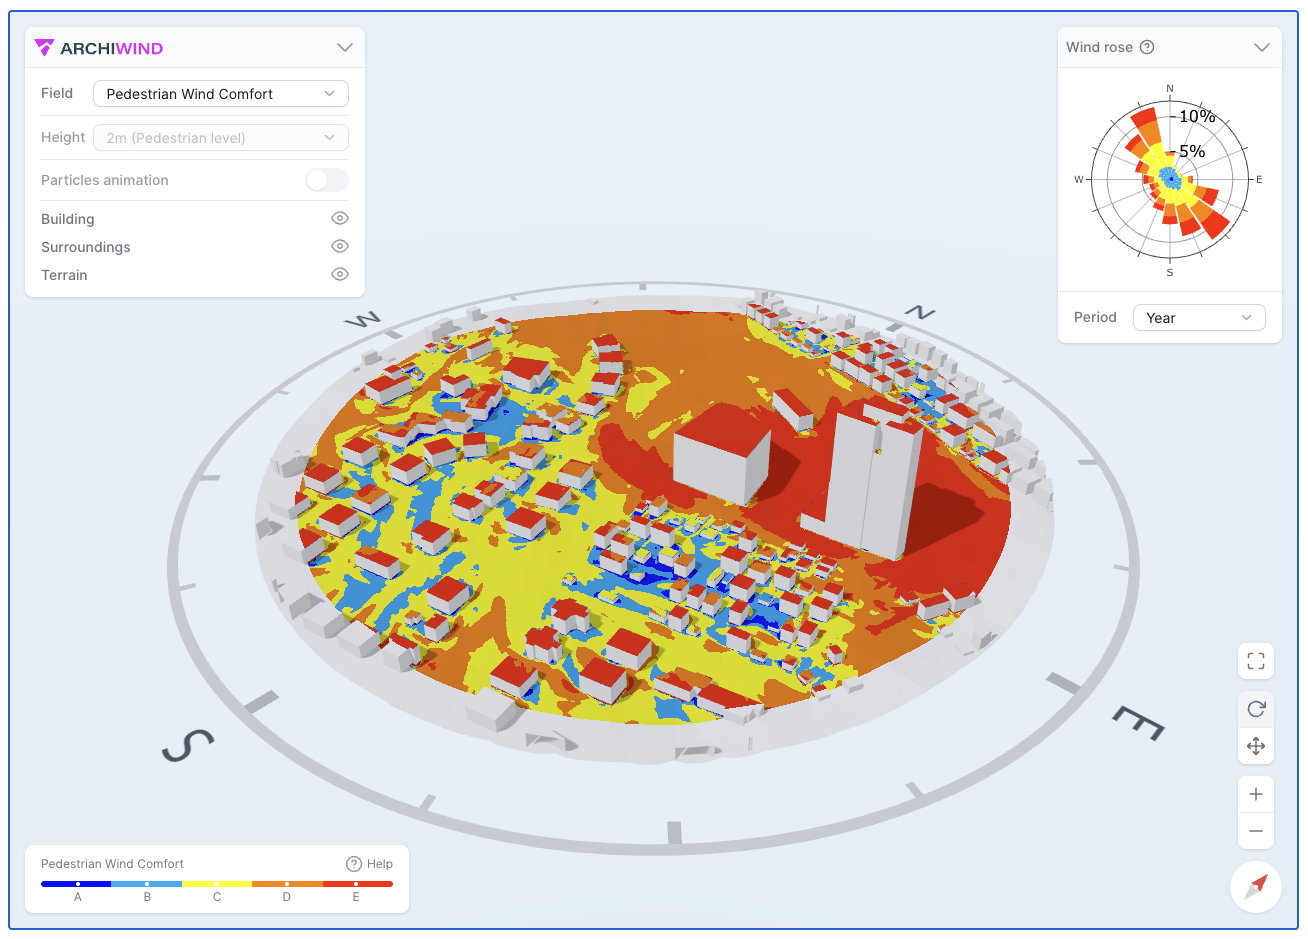Change the Period from Year

point(1198,317)
